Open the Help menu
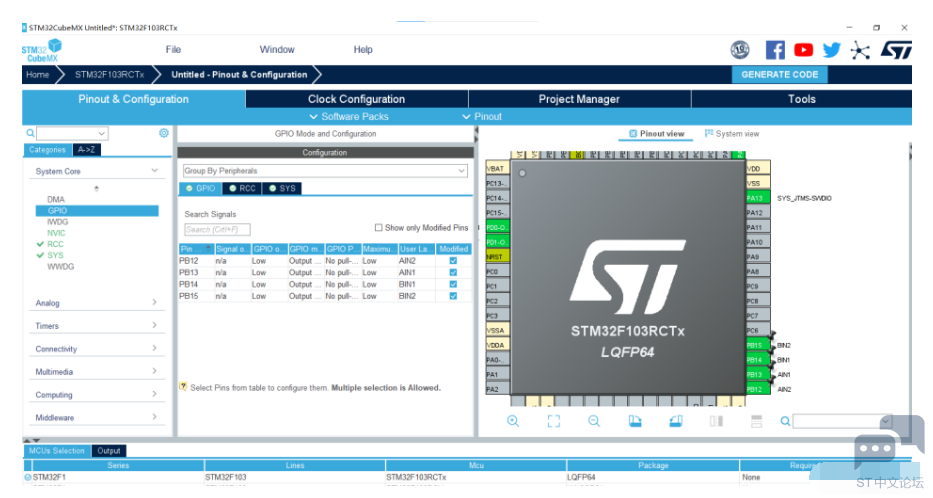 tap(363, 49)
